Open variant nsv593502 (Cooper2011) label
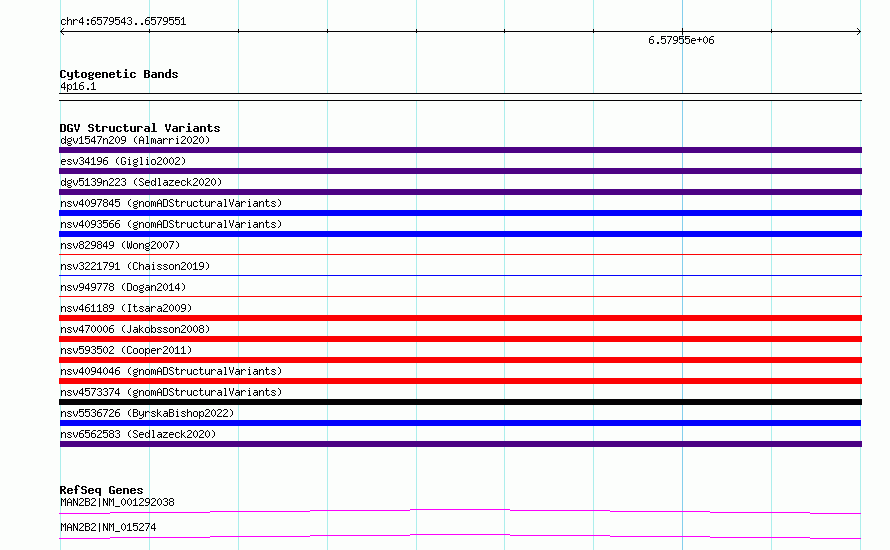 point(126,350)
